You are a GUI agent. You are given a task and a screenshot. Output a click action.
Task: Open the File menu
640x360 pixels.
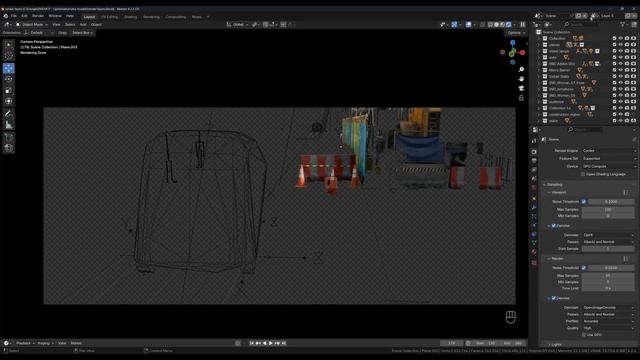14,16
